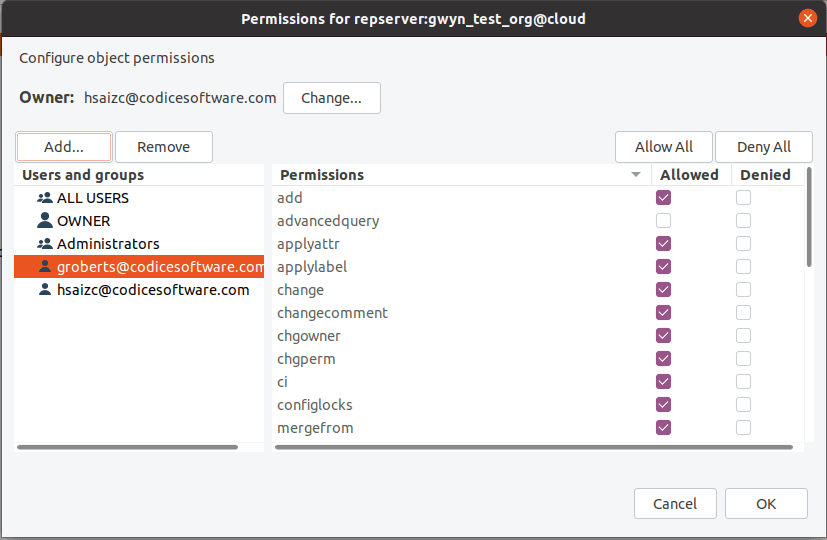
Task: Select hsaizc@codicesoftware.com in users list
Action: tap(139, 290)
